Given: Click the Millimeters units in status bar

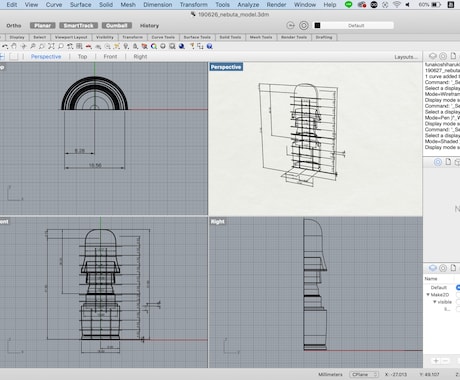Looking at the screenshot, I should tap(330, 374).
